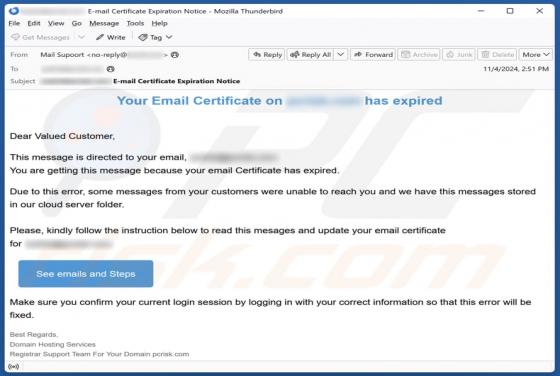Click the Reply button
This screenshot has height=376, width=560.
[267, 55]
